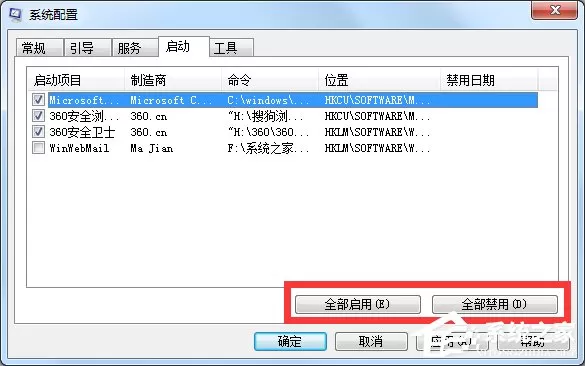Sort by the 启动项目 column header
This screenshot has width=585, height=366.
click(76, 80)
